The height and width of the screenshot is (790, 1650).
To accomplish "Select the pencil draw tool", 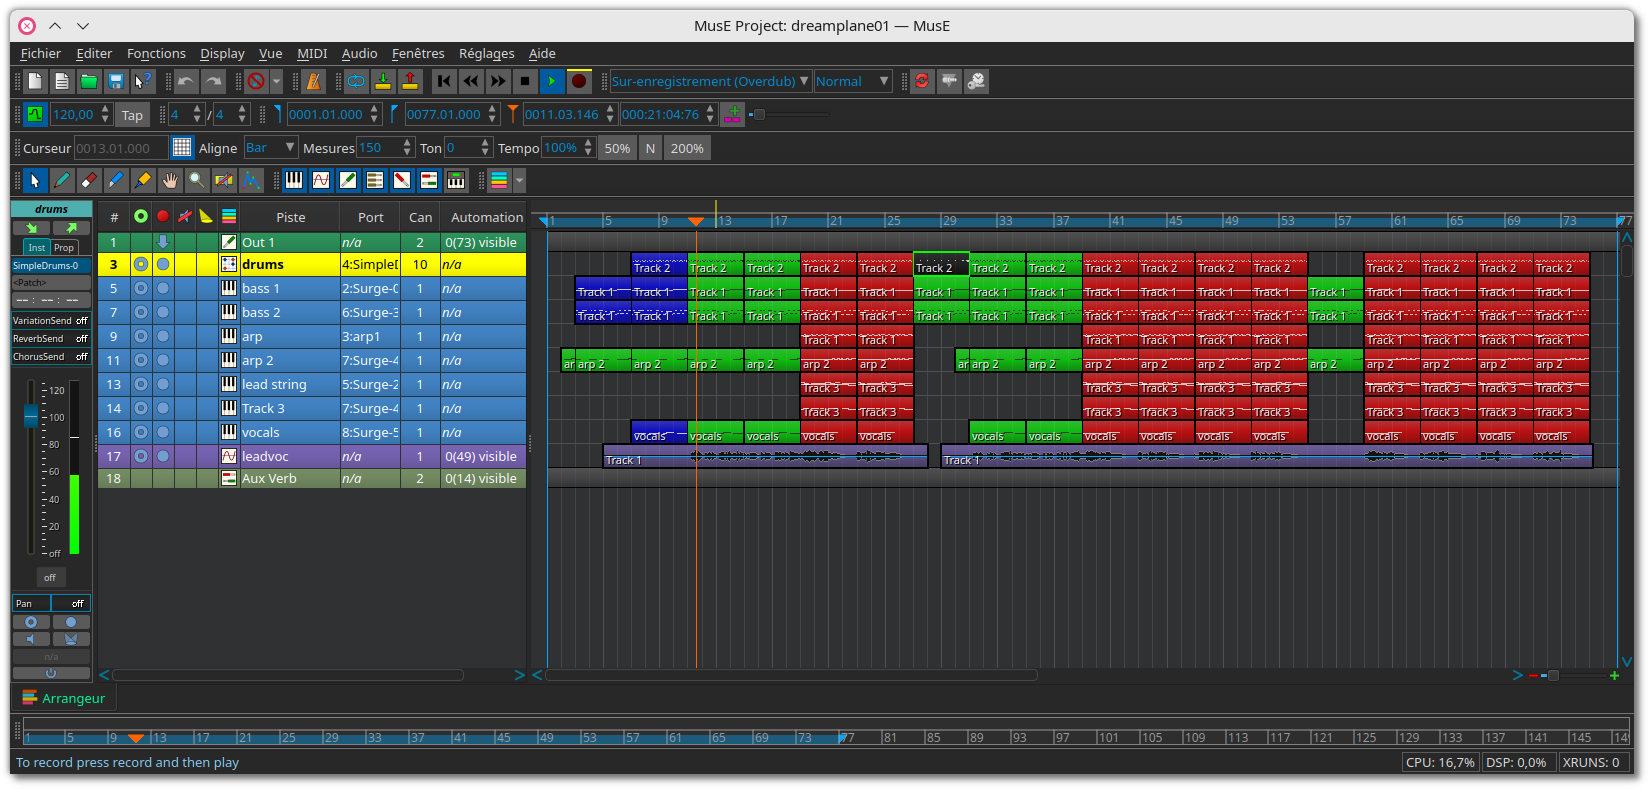I will (x=62, y=180).
